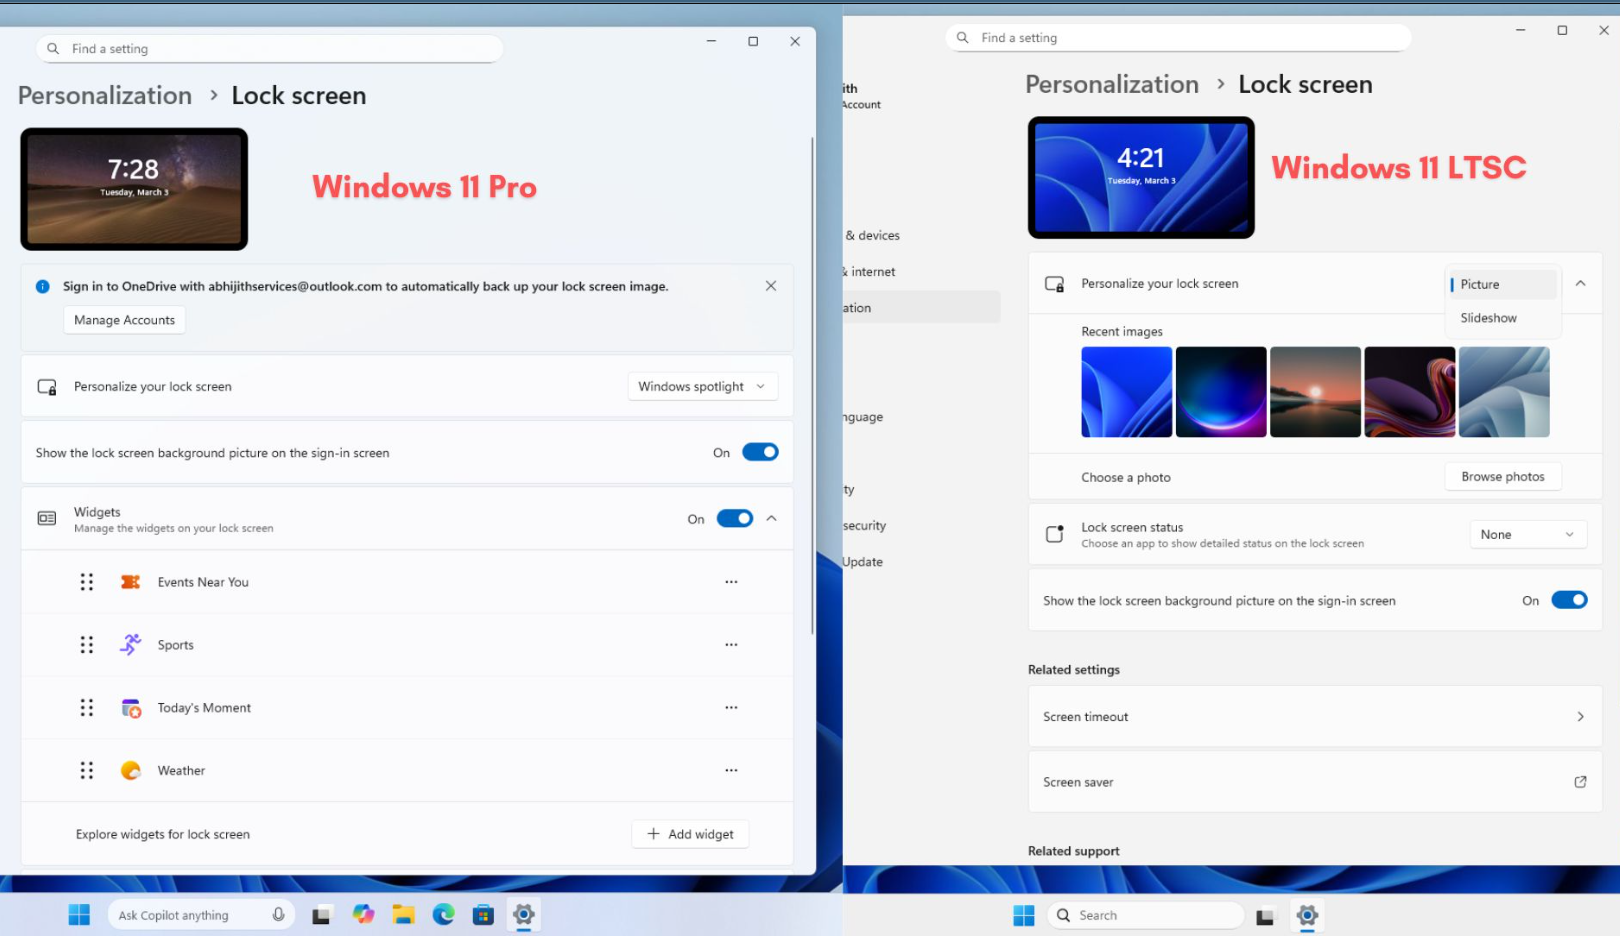This screenshot has width=1620, height=936.
Task: Dismiss the OneDrive sign-in notification
Action: pos(771,286)
